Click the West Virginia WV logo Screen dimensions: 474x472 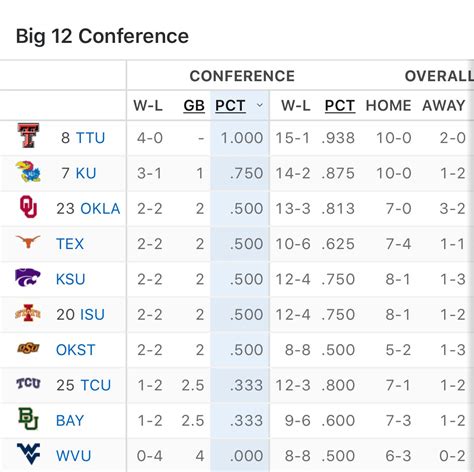pos(28,454)
